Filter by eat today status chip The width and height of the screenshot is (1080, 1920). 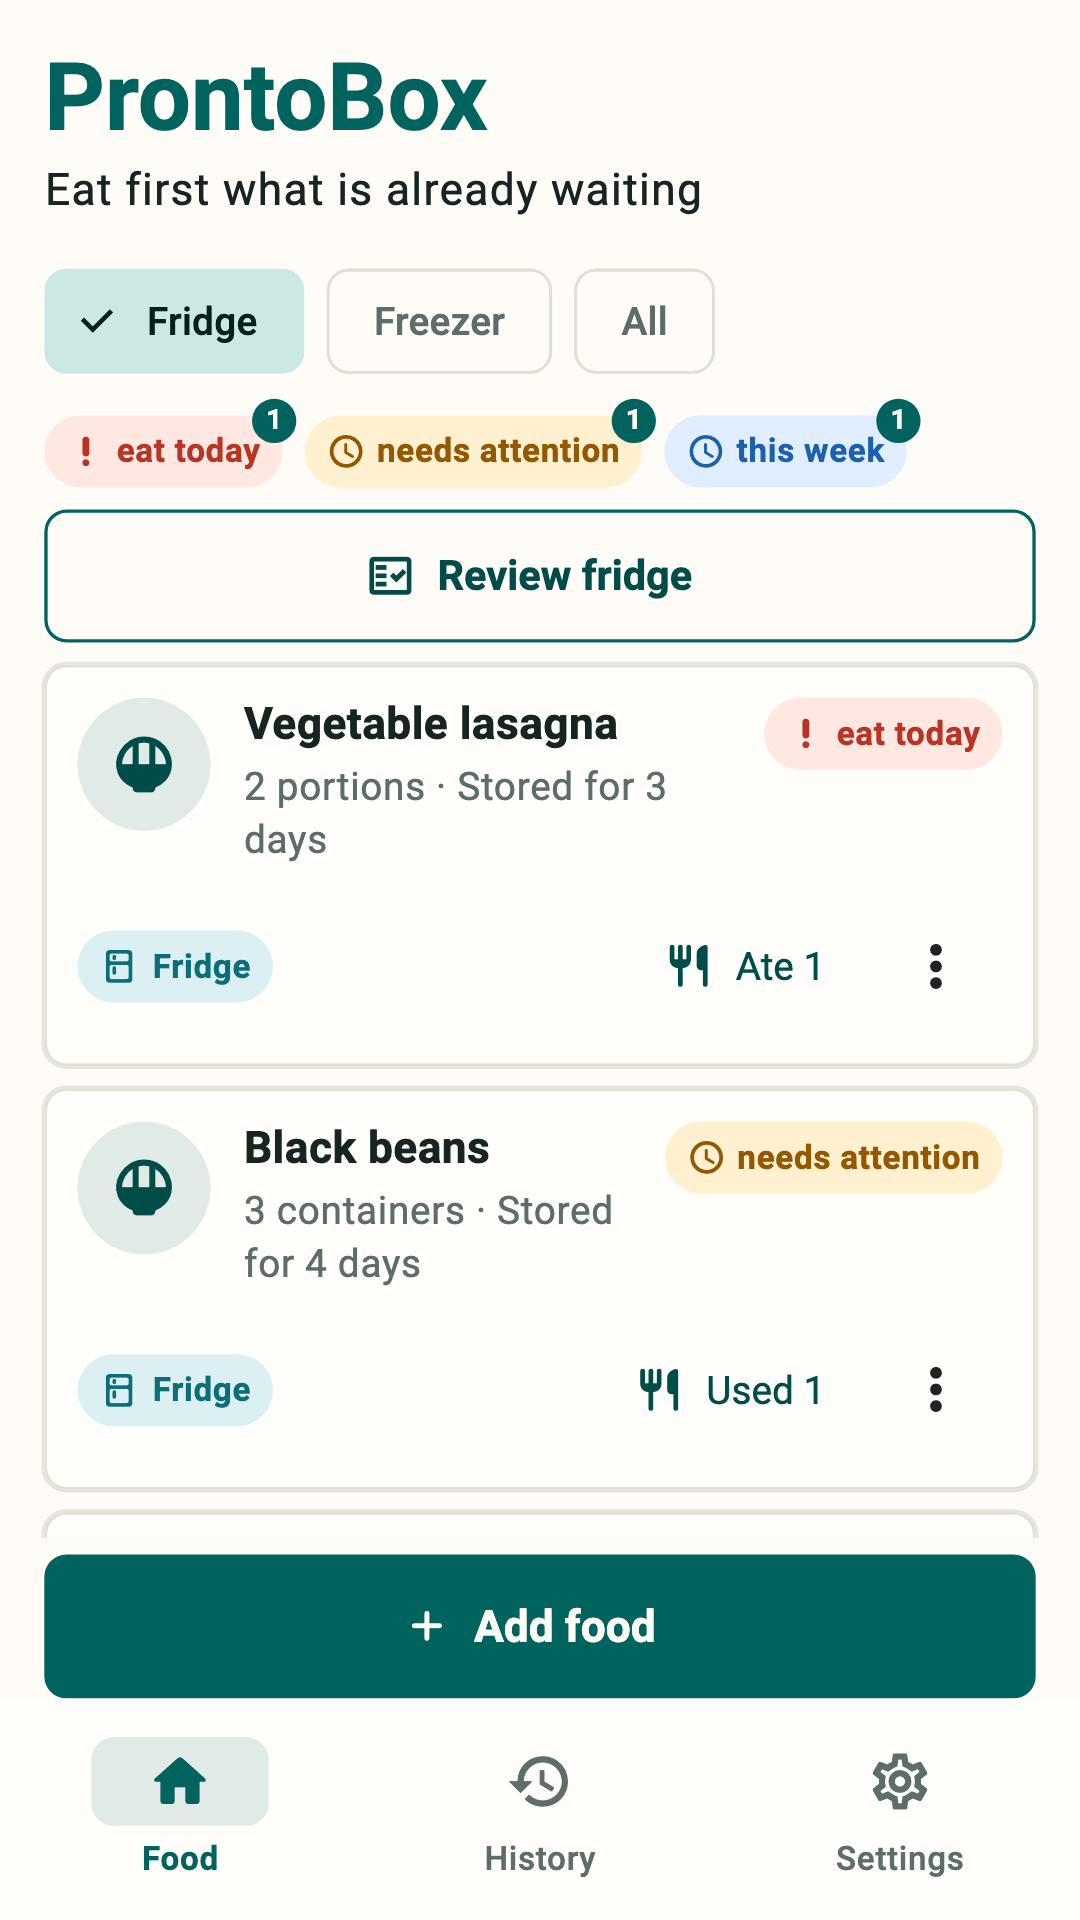pos(164,451)
